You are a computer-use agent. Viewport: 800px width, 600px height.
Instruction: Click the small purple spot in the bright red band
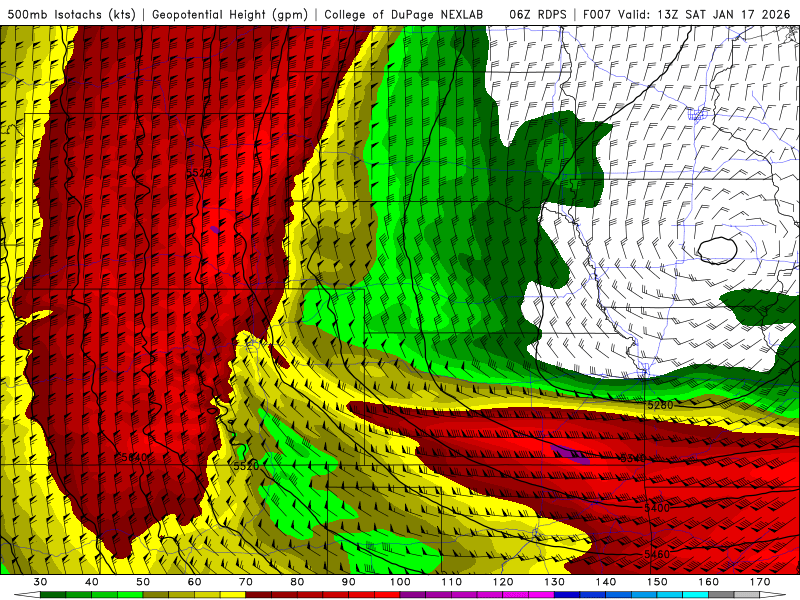[x=215, y=230]
